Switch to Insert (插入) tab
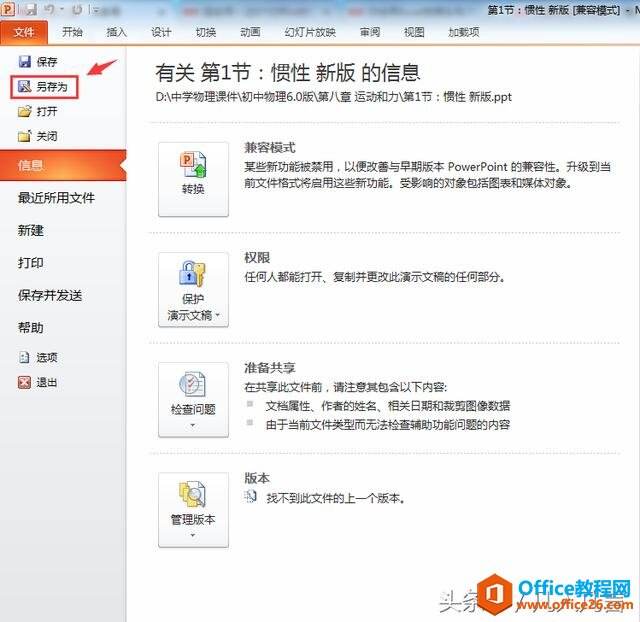This screenshot has height=622, width=640. [x=116, y=32]
